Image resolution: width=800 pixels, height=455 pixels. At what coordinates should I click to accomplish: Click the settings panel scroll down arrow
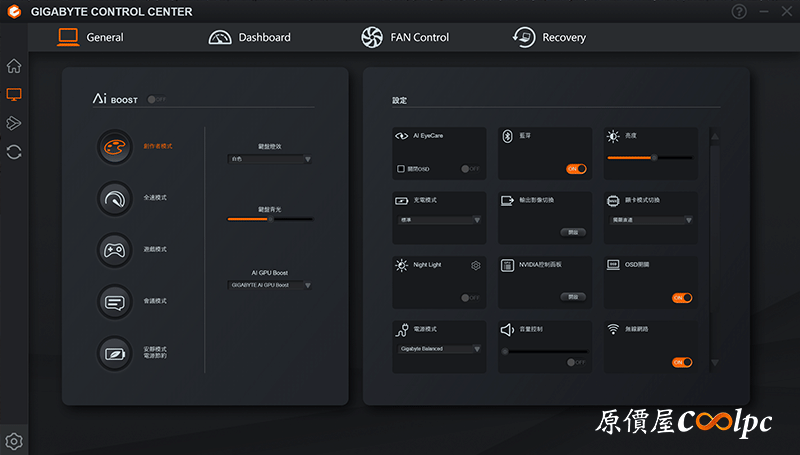tap(715, 363)
